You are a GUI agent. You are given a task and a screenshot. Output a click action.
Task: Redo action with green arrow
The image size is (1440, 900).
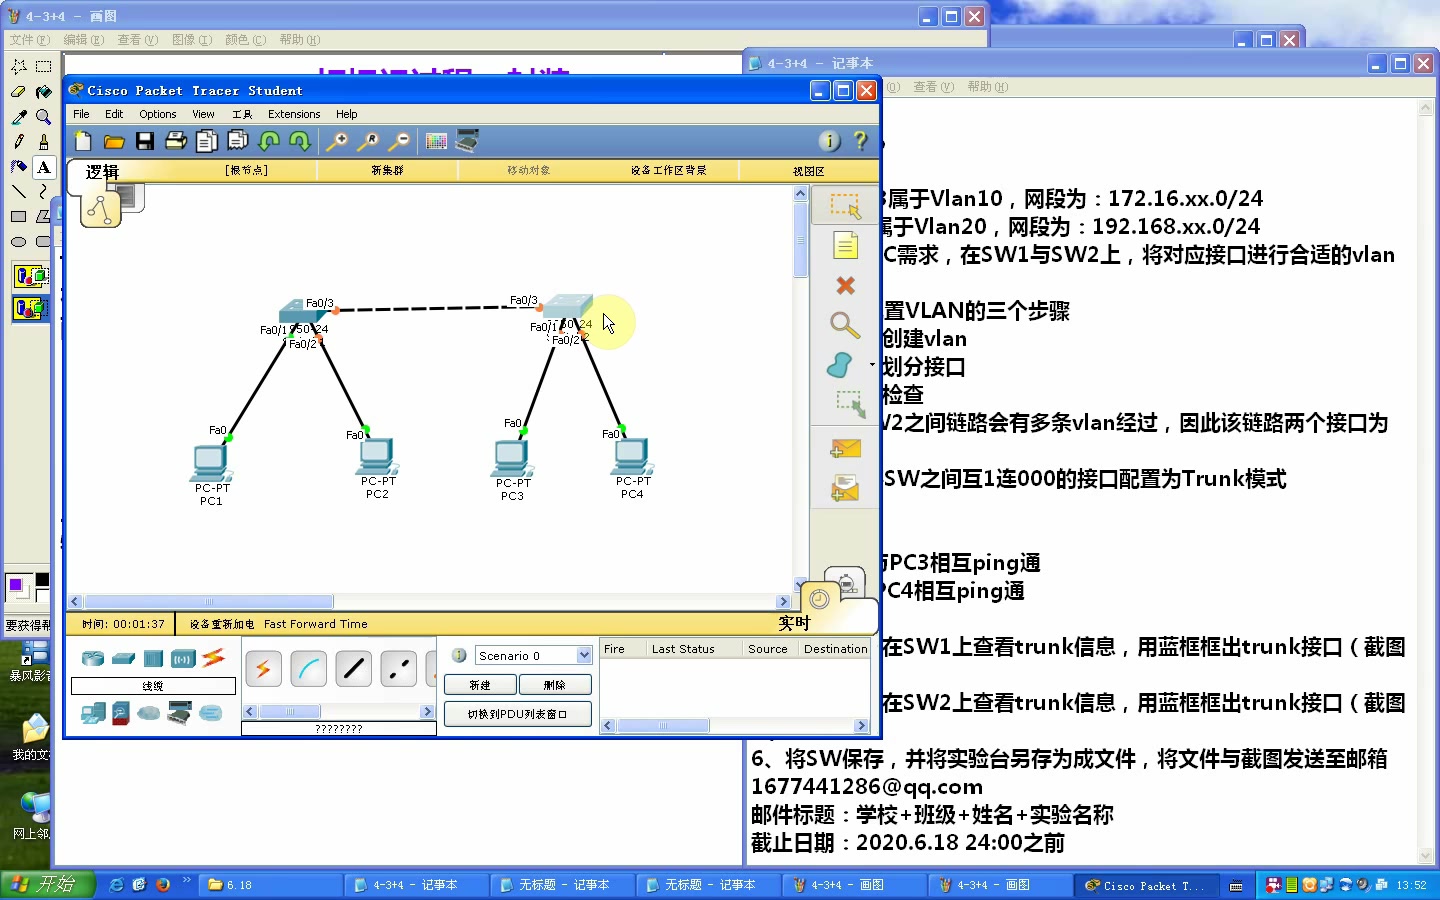tap(300, 141)
